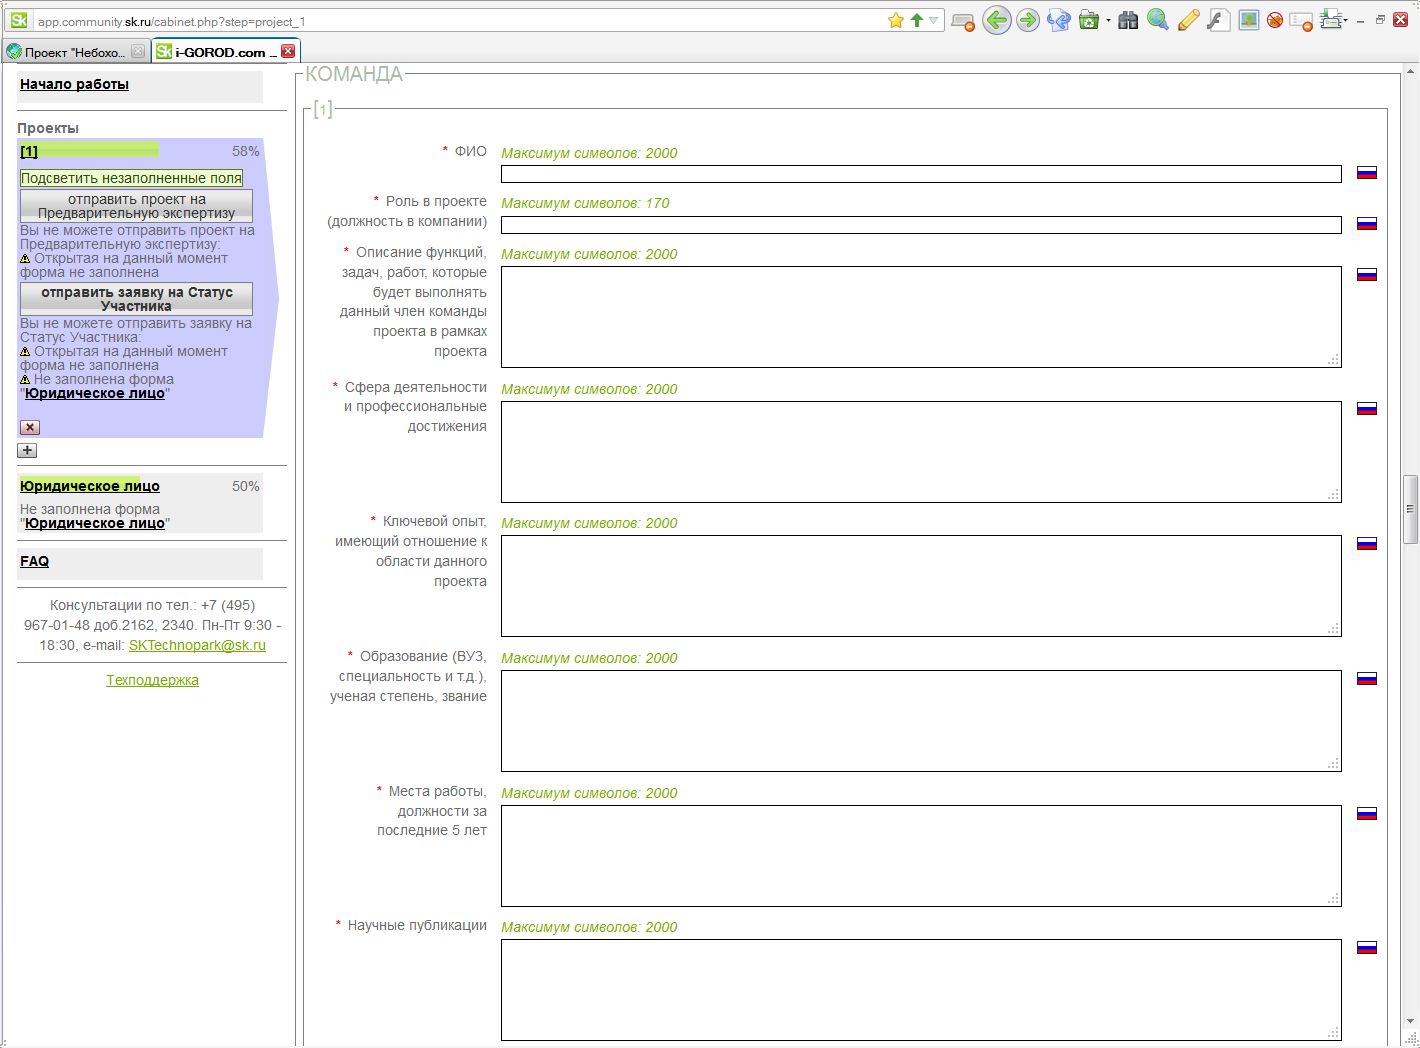Viewport: 1420px width, 1048px height.
Task: Click the binoculars search icon
Action: point(1128,20)
